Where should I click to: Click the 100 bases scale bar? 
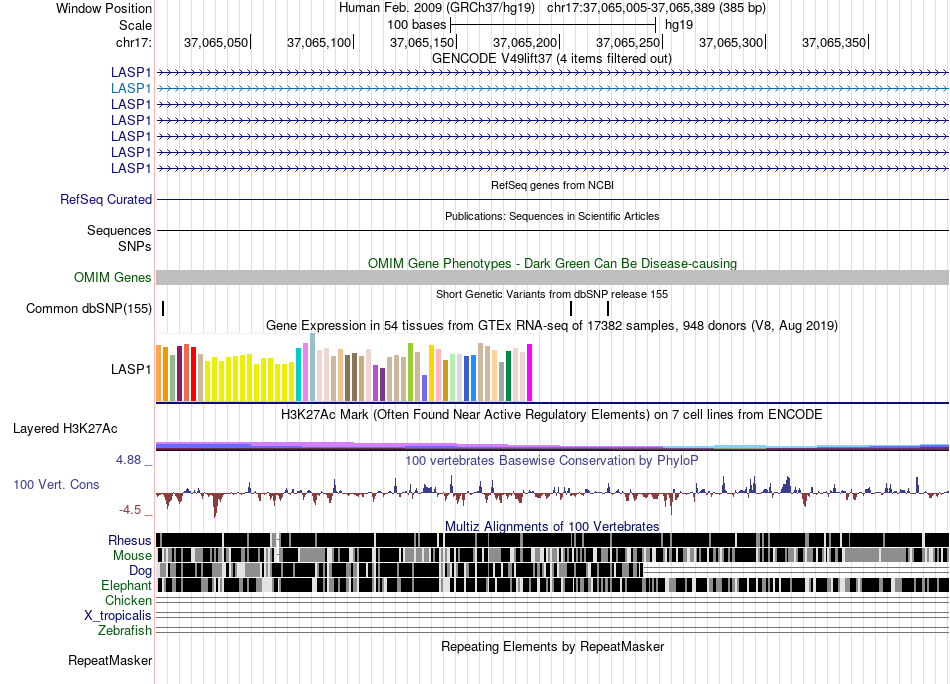tap(553, 25)
